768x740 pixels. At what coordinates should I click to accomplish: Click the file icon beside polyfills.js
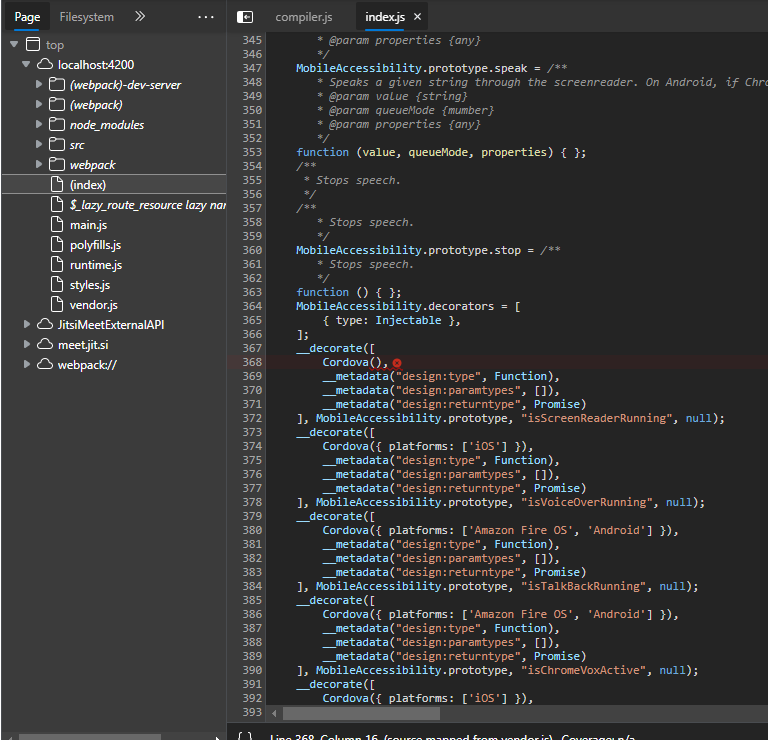(x=57, y=245)
